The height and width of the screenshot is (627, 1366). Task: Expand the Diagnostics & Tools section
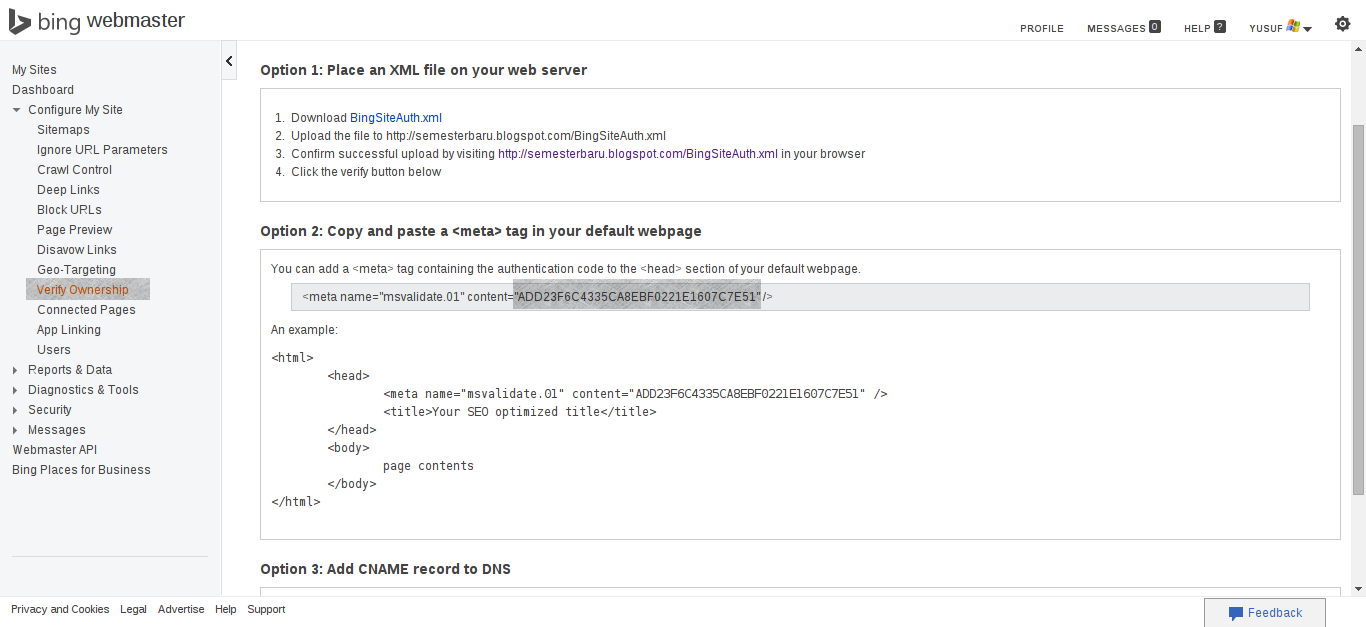click(16, 390)
